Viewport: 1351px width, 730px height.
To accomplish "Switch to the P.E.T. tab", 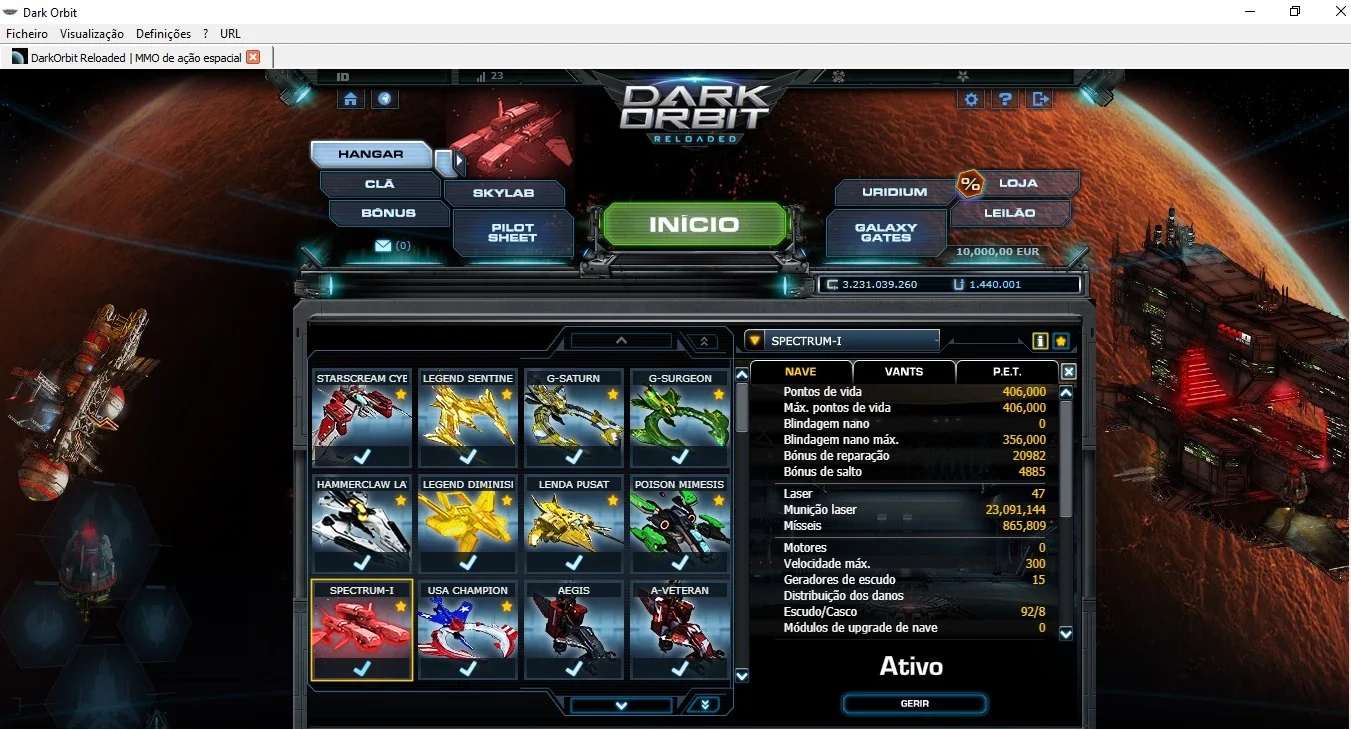I will point(1007,372).
